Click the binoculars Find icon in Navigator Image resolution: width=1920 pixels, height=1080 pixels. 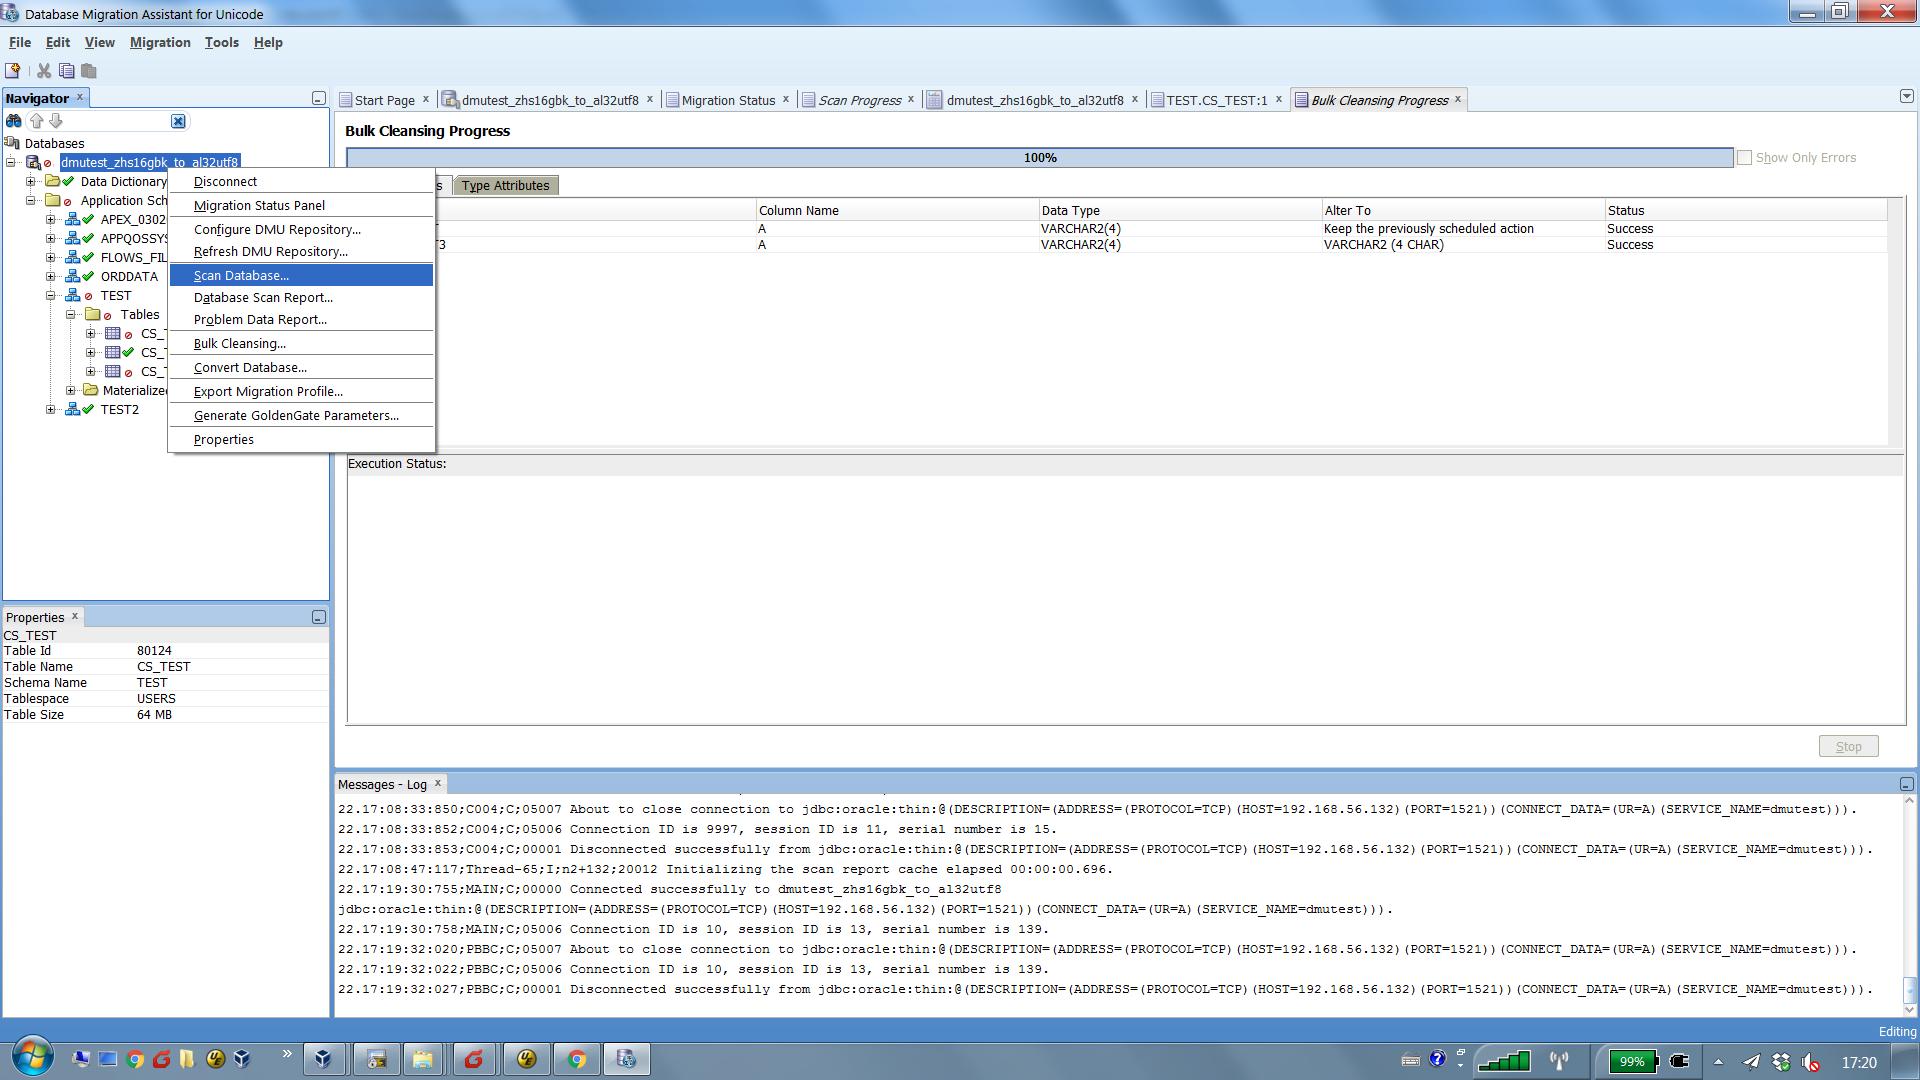click(x=14, y=121)
